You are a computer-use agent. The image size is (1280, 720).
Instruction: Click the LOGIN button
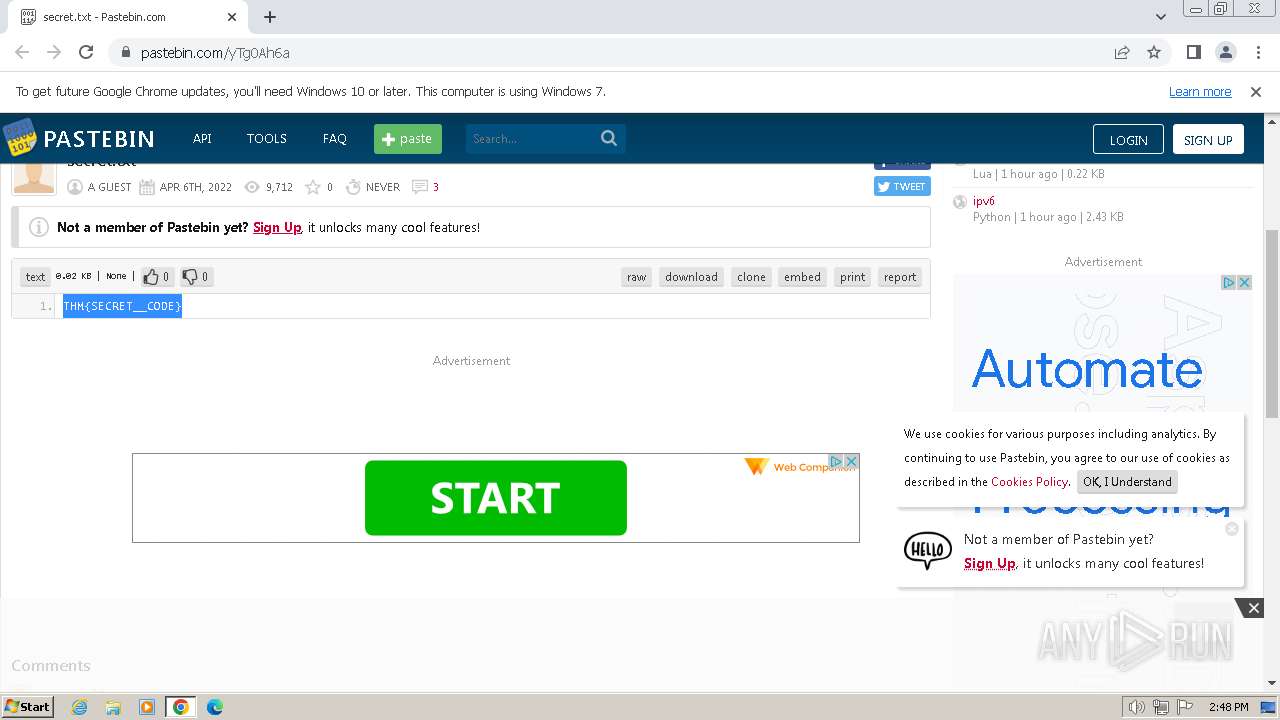tap(1128, 140)
